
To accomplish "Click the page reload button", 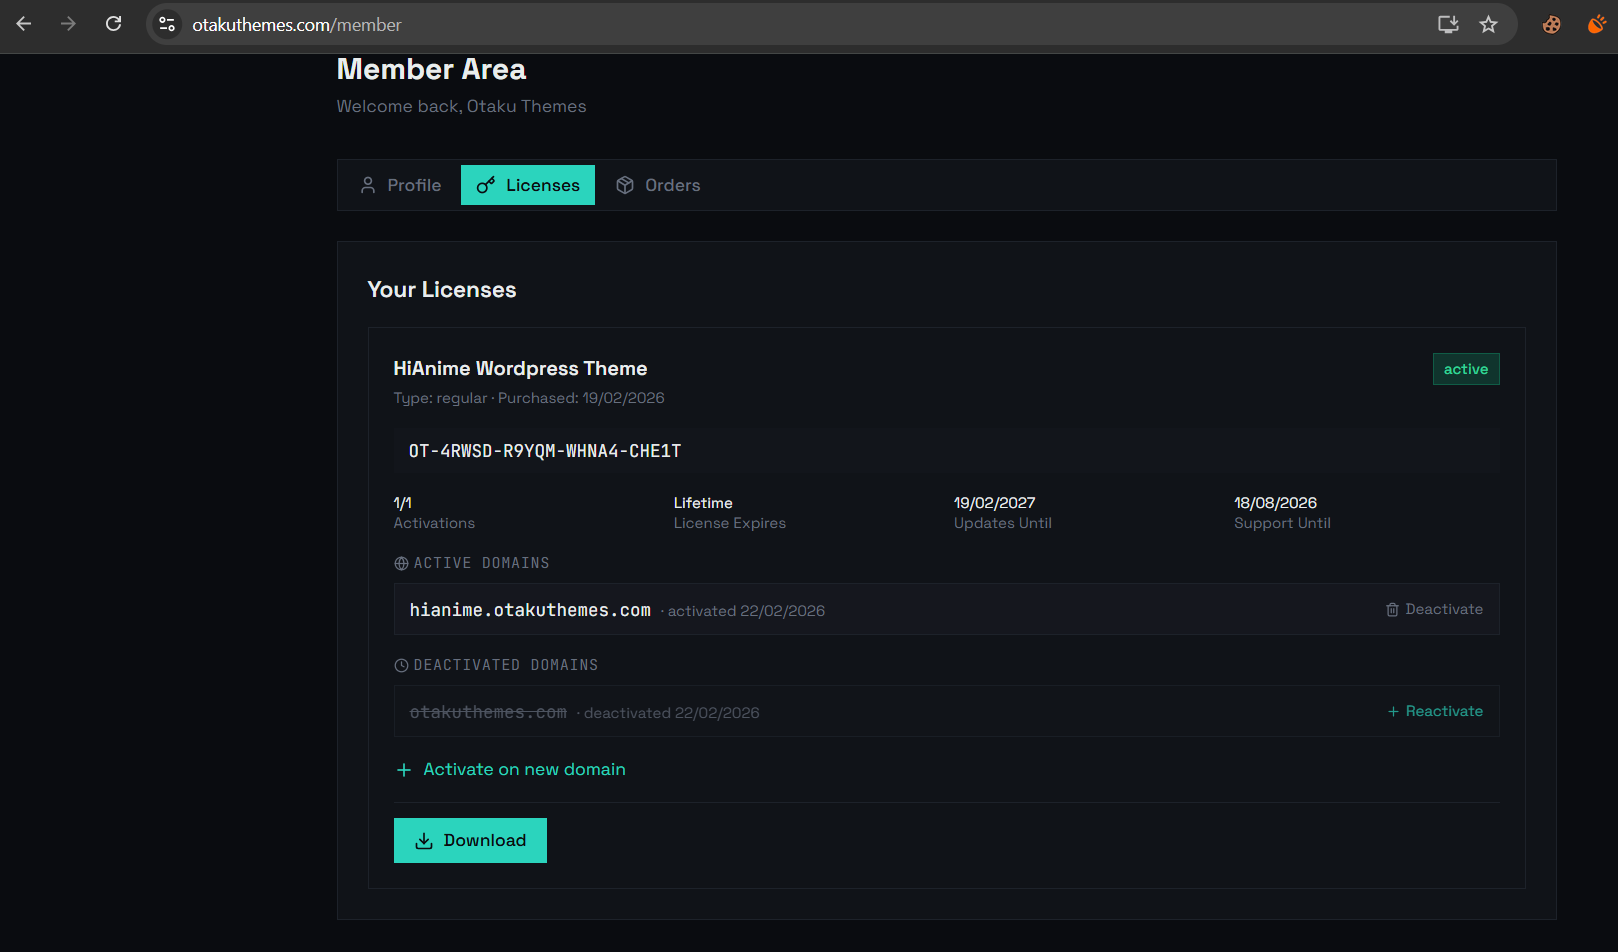I will click(113, 23).
